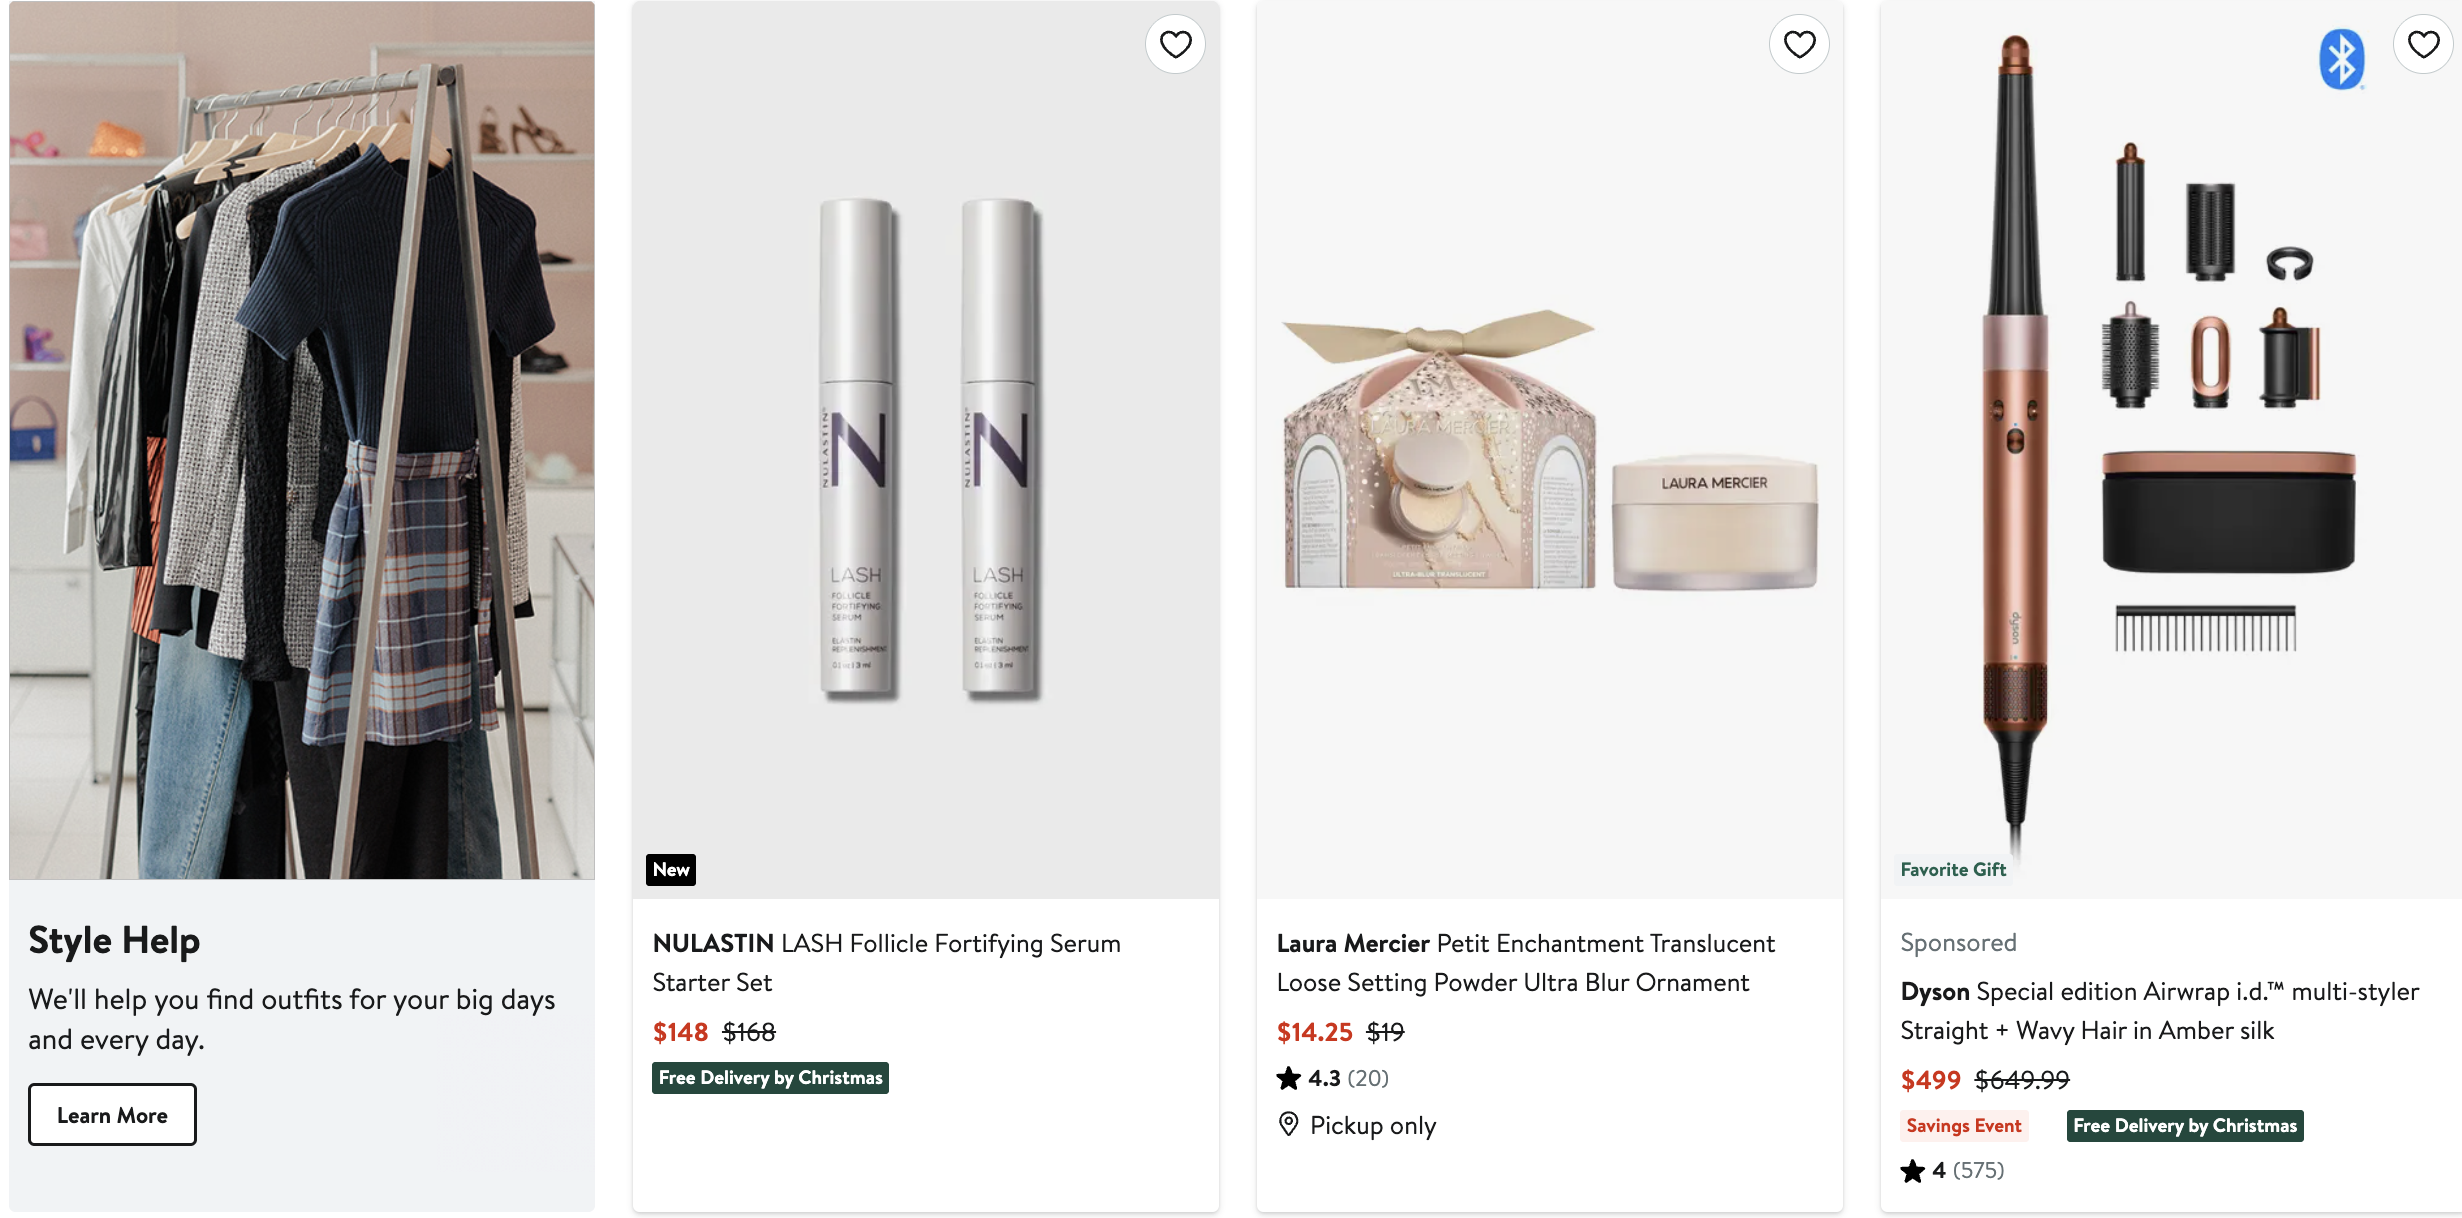Image resolution: width=2462 pixels, height=1218 pixels.
Task: Click the Savings Event badge
Action: tap(1963, 1125)
